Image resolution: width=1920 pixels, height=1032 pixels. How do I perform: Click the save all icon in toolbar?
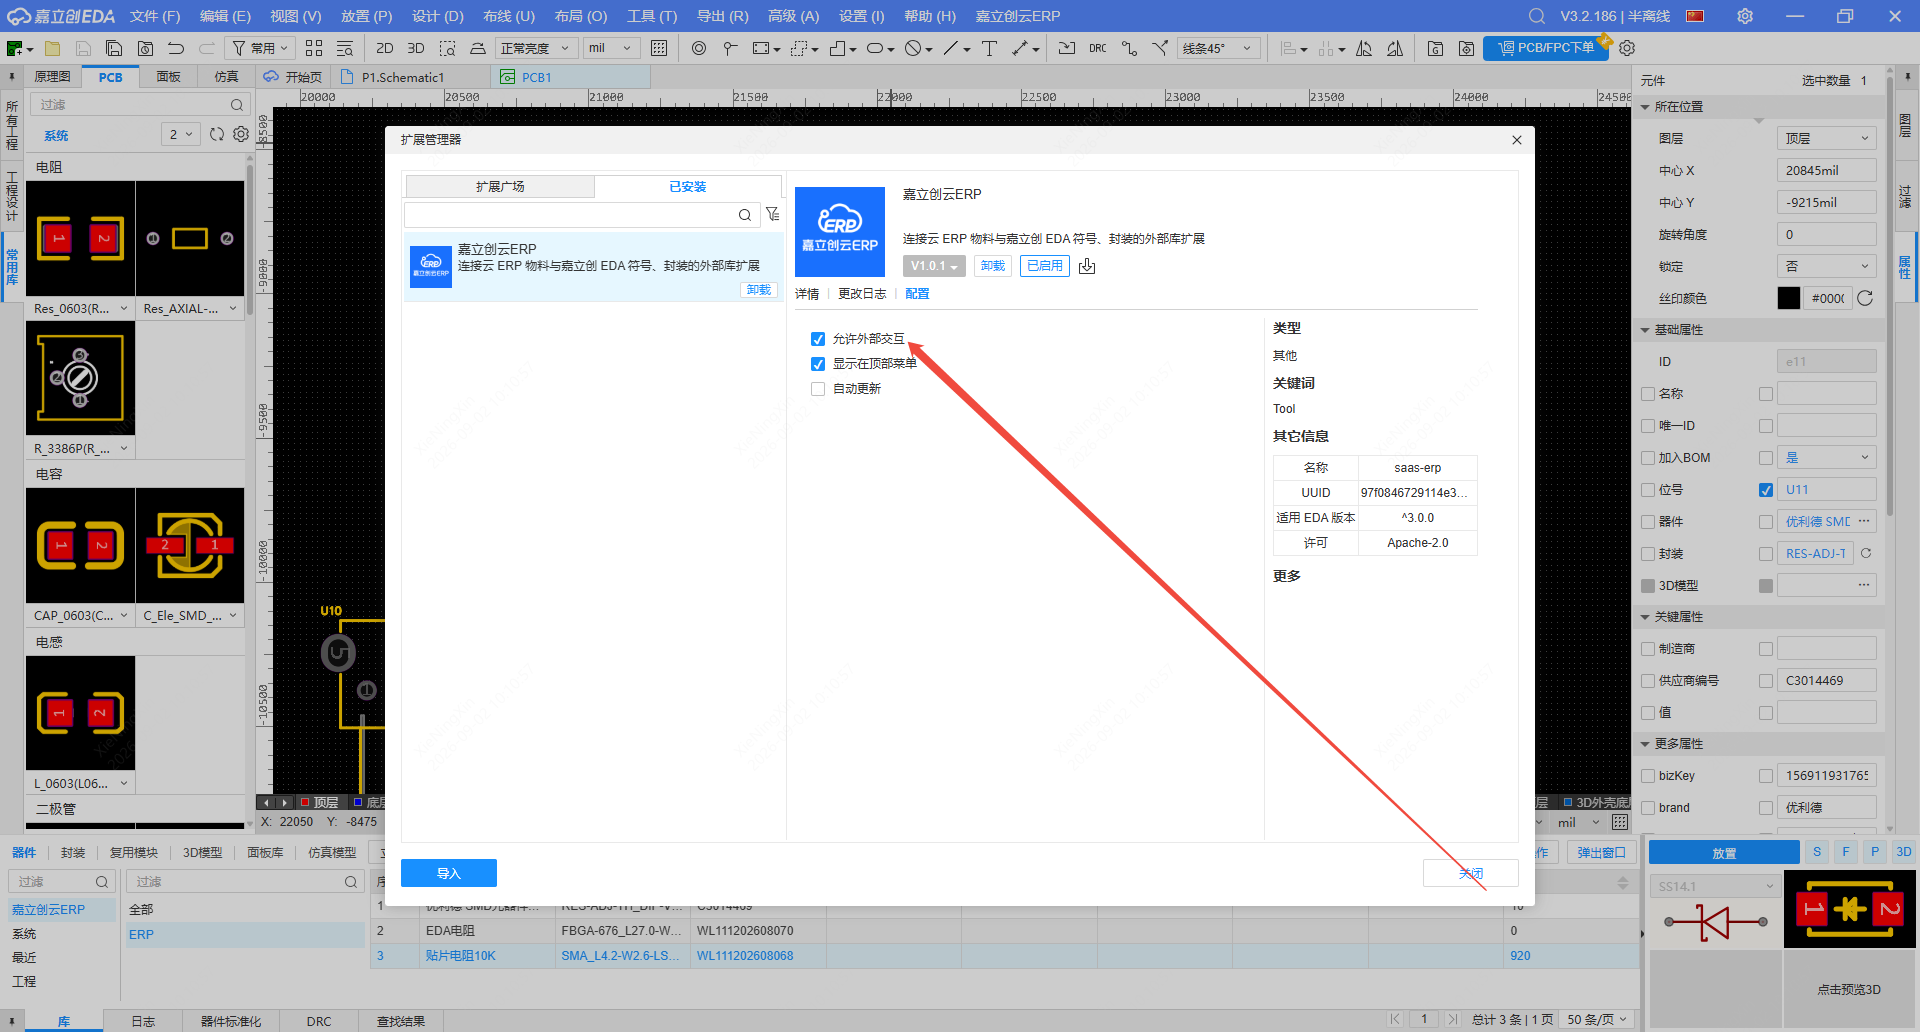(114, 48)
